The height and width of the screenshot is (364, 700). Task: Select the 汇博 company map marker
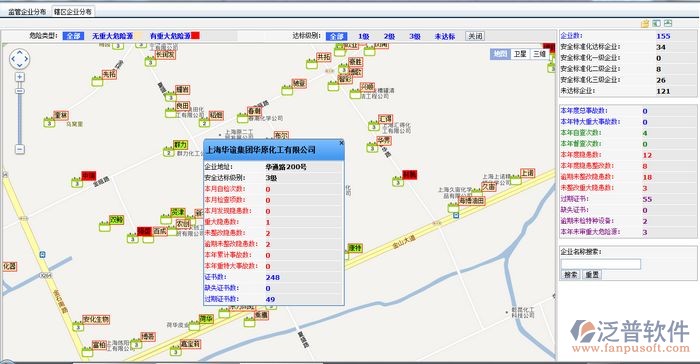click(385, 119)
